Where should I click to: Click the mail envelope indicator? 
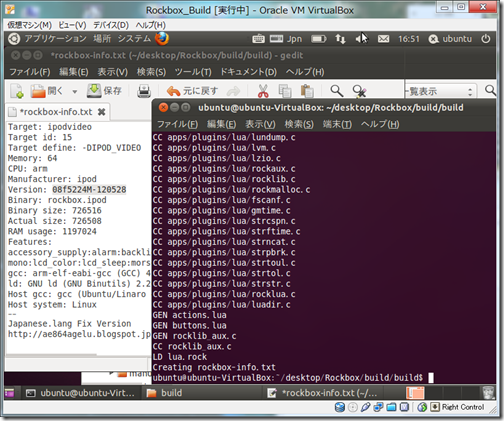tap(383, 39)
